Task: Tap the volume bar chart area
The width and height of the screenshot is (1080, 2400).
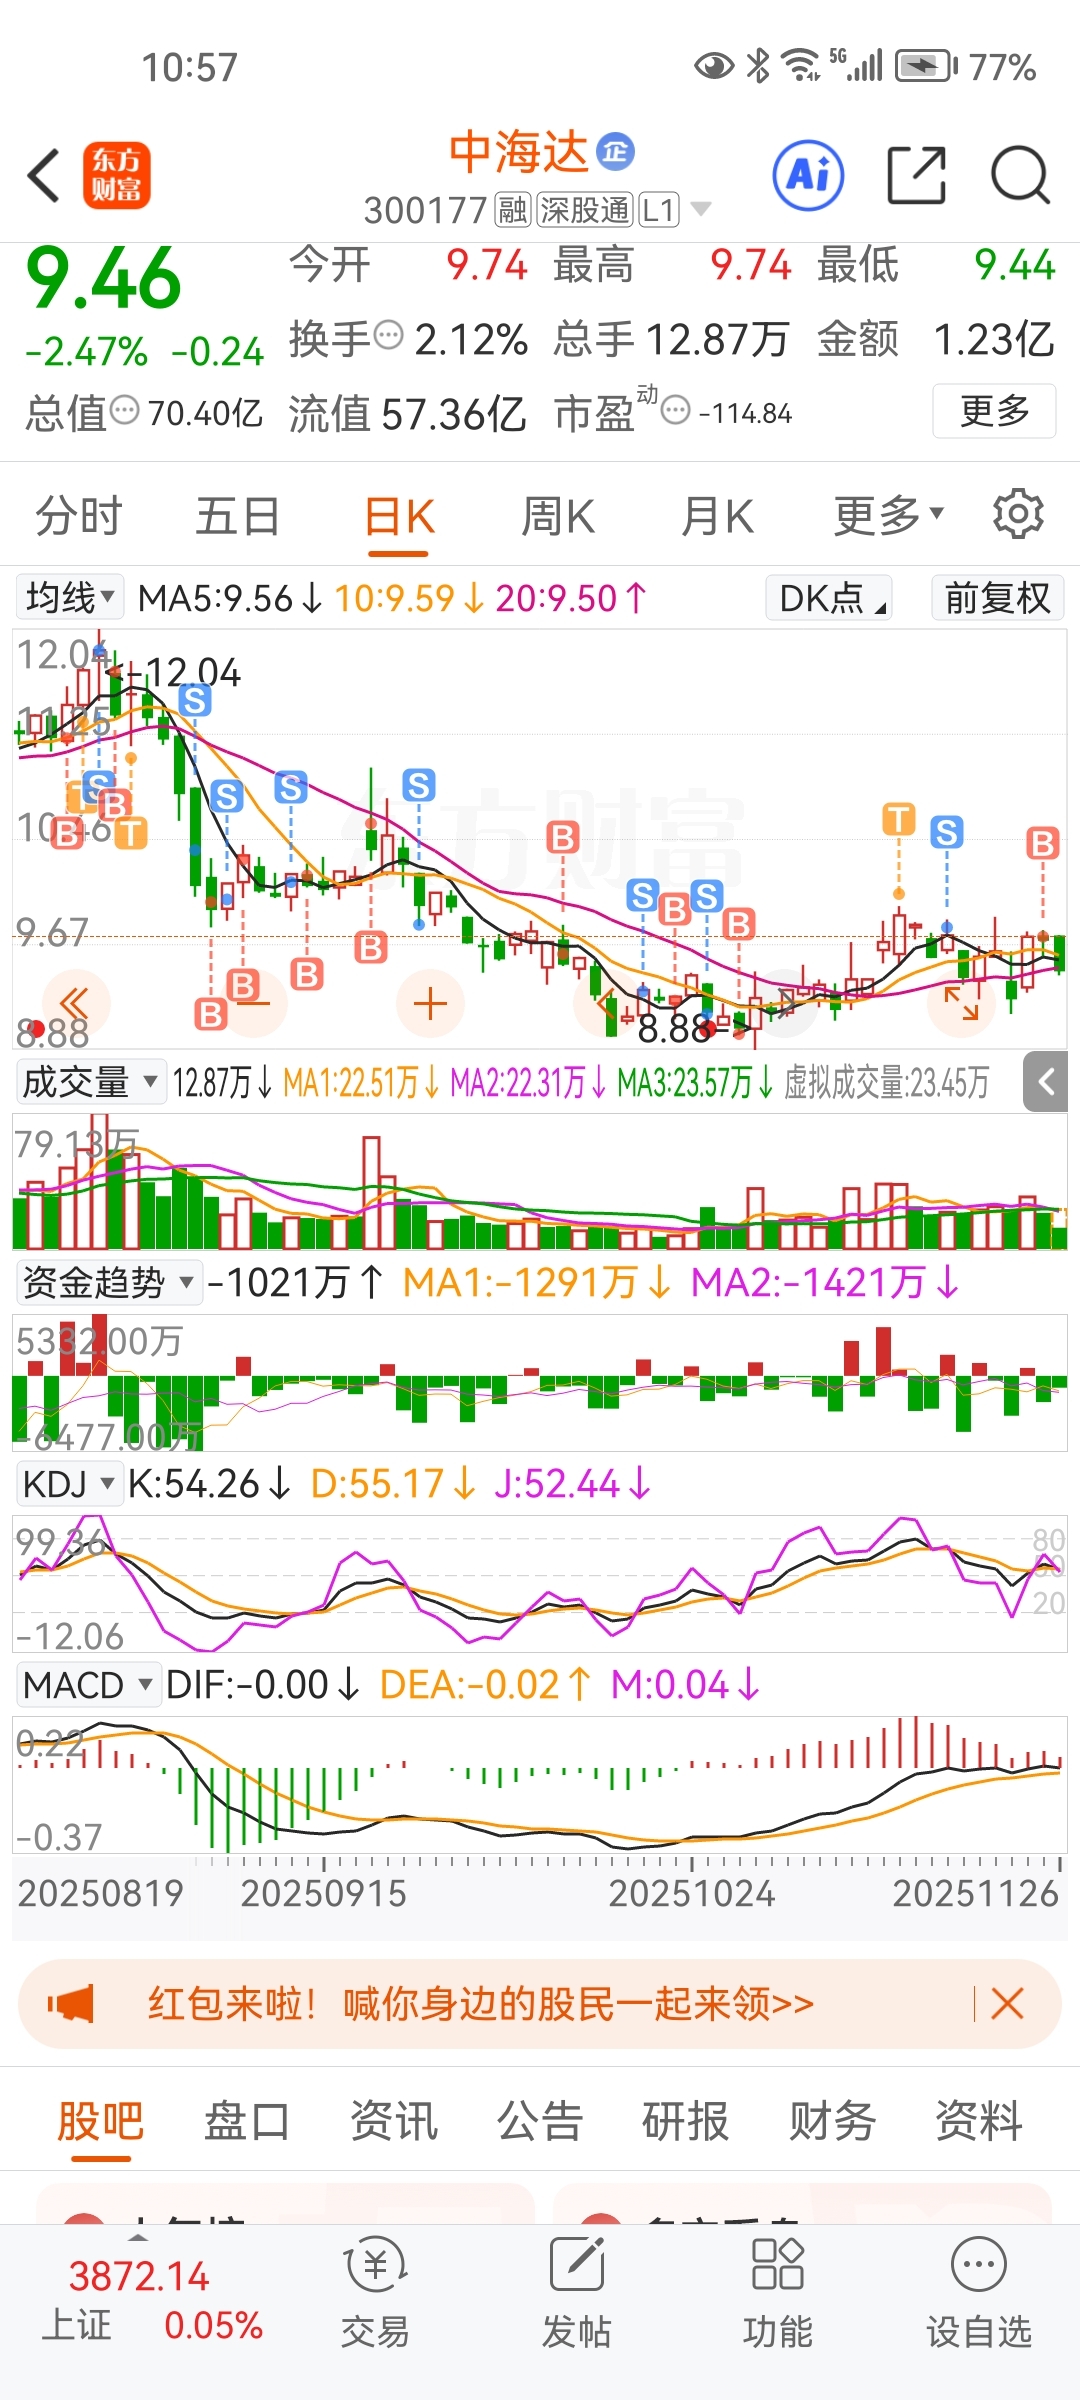Action: point(540,1183)
